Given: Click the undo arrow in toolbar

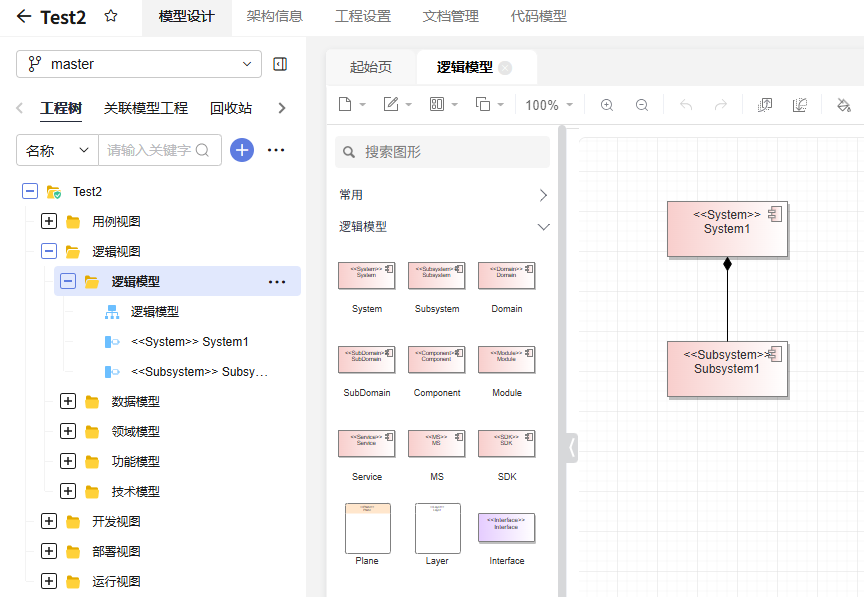Looking at the screenshot, I should [686, 105].
